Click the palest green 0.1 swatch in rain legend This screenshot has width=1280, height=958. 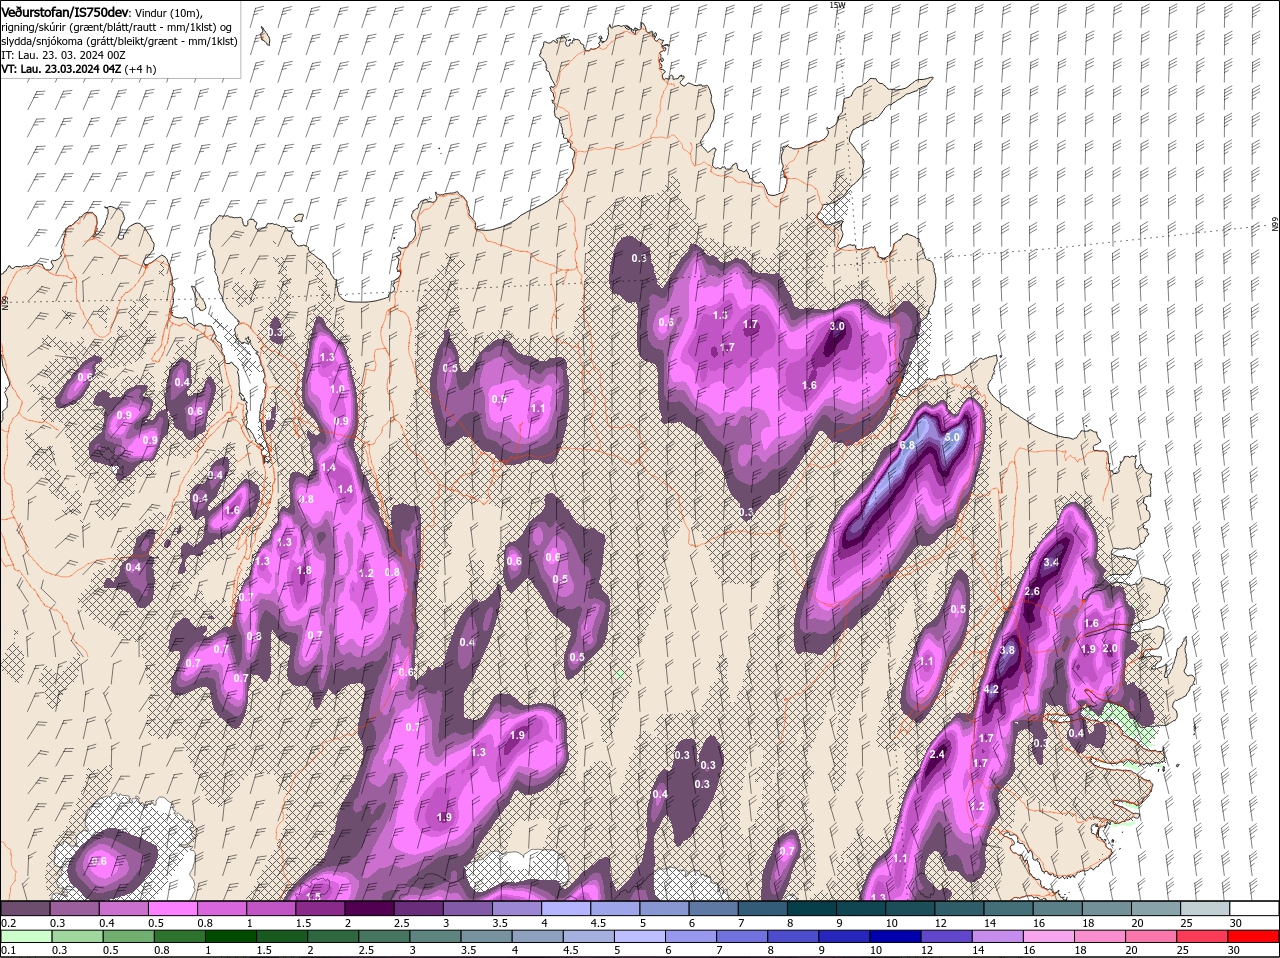tap(25, 936)
